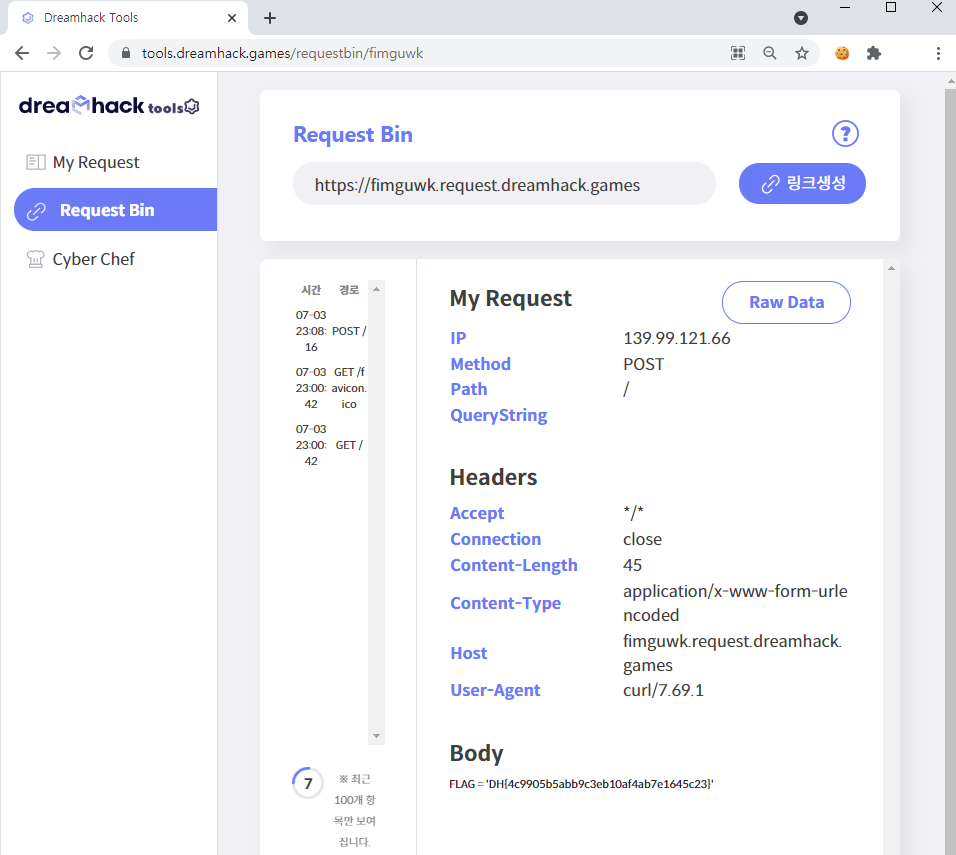
Task: Click the round tab search dropdown
Action: click(x=801, y=18)
